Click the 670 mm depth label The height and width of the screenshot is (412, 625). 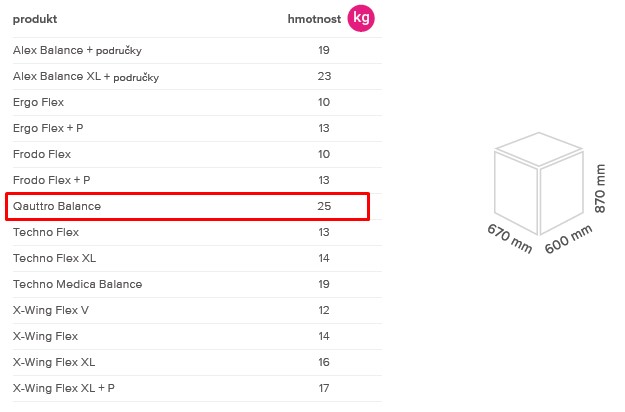510,238
